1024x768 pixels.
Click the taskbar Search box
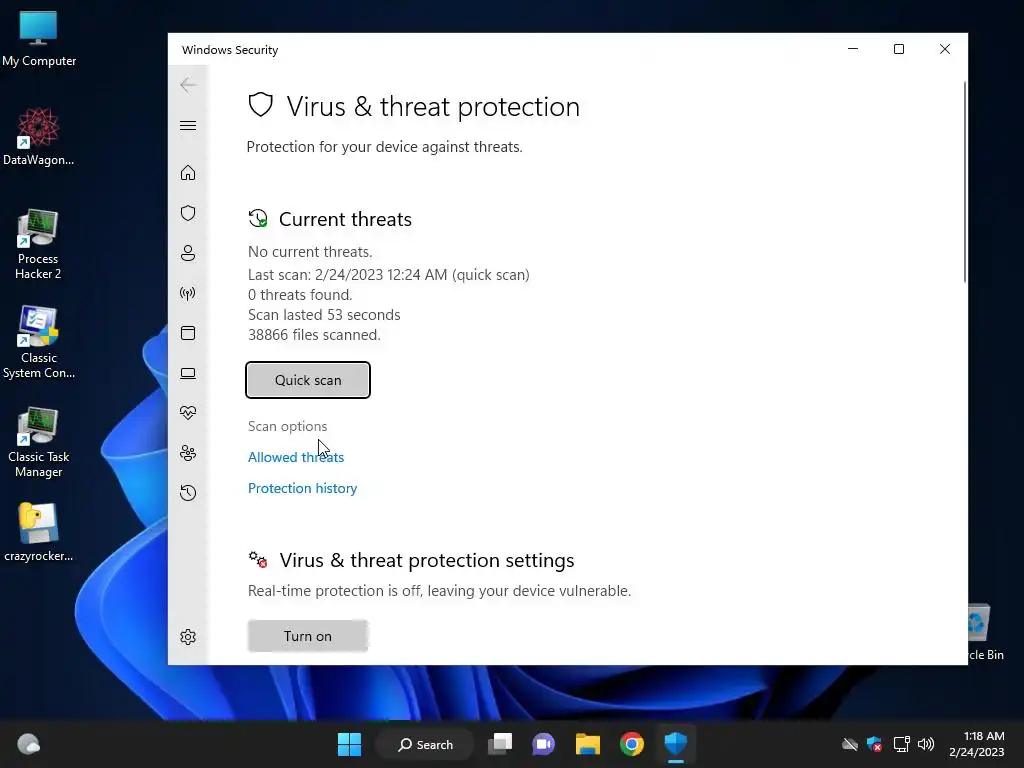pos(424,744)
